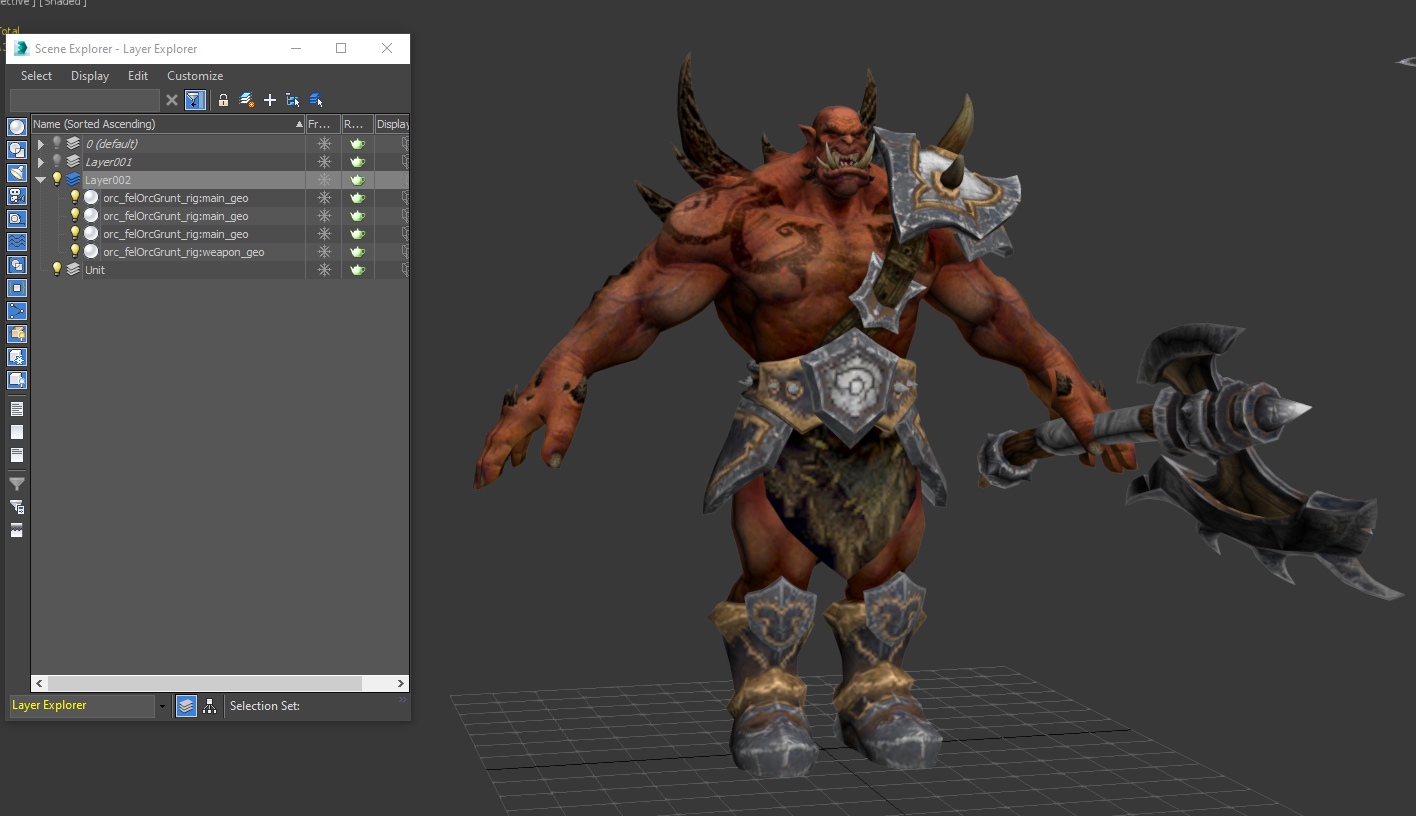Image resolution: width=1416 pixels, height=816 pixels.
Task: Freeze the weapon_geo object snowflake
Action: pyautogui.click(x=324, y=252)
